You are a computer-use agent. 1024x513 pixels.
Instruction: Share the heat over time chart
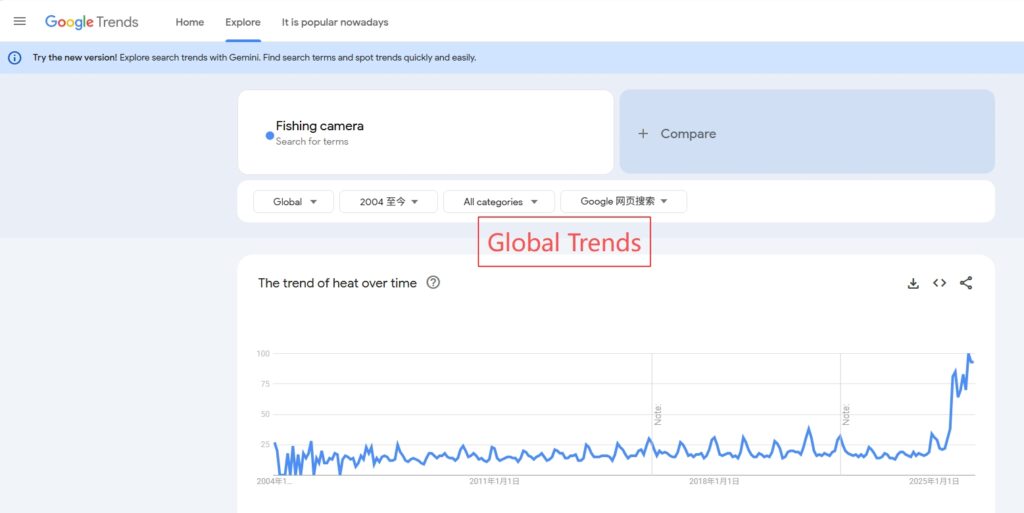tap(965, 283)
